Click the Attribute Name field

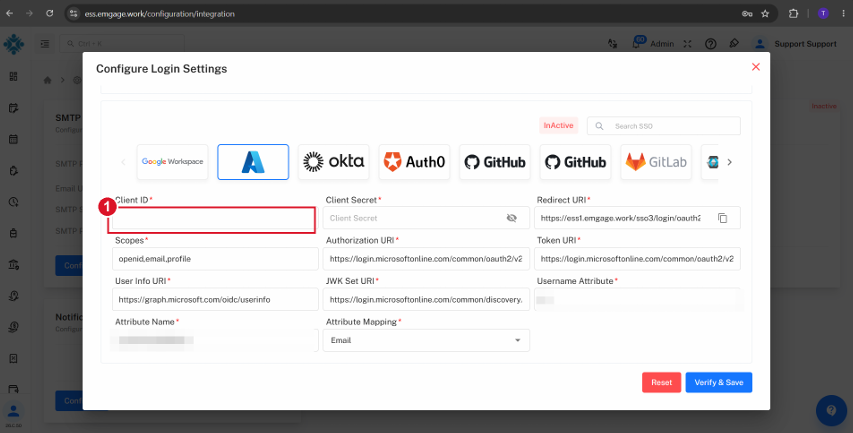coord(215,340)
